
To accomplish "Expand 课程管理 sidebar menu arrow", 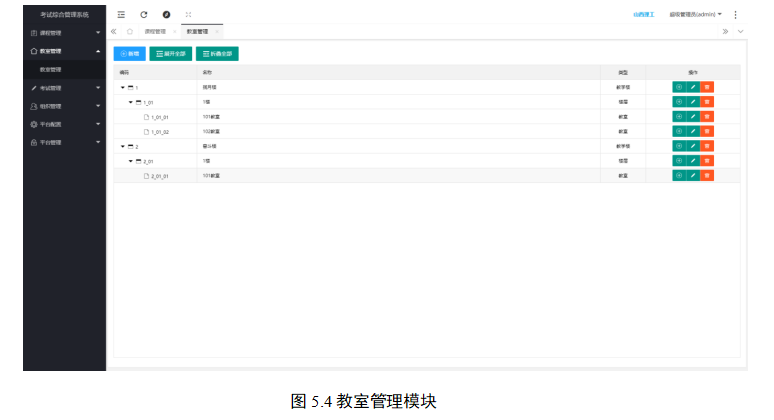I will (98, 33).
